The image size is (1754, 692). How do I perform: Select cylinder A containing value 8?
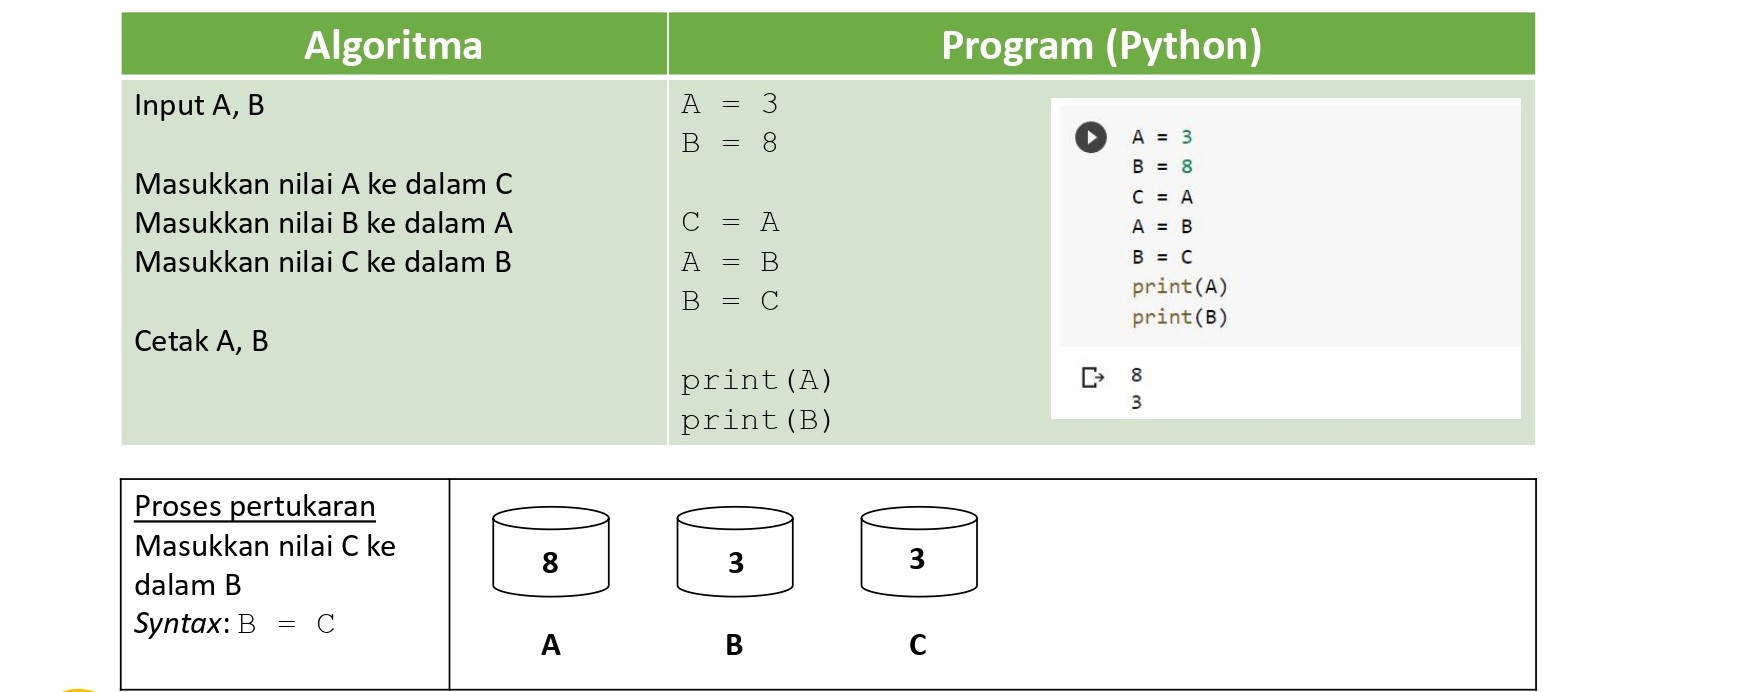(x=551, y=552)
